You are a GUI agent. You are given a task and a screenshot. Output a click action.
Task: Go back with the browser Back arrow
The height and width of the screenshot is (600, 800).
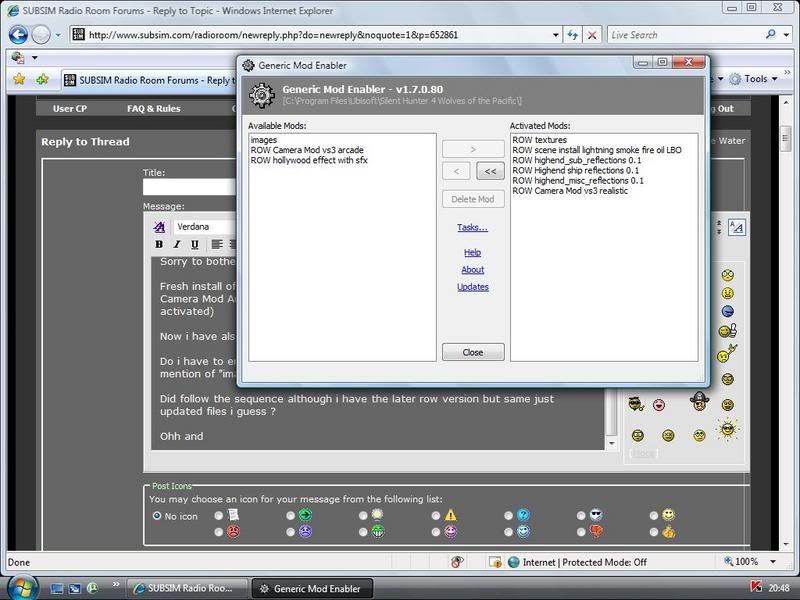[x=18, y=35]
